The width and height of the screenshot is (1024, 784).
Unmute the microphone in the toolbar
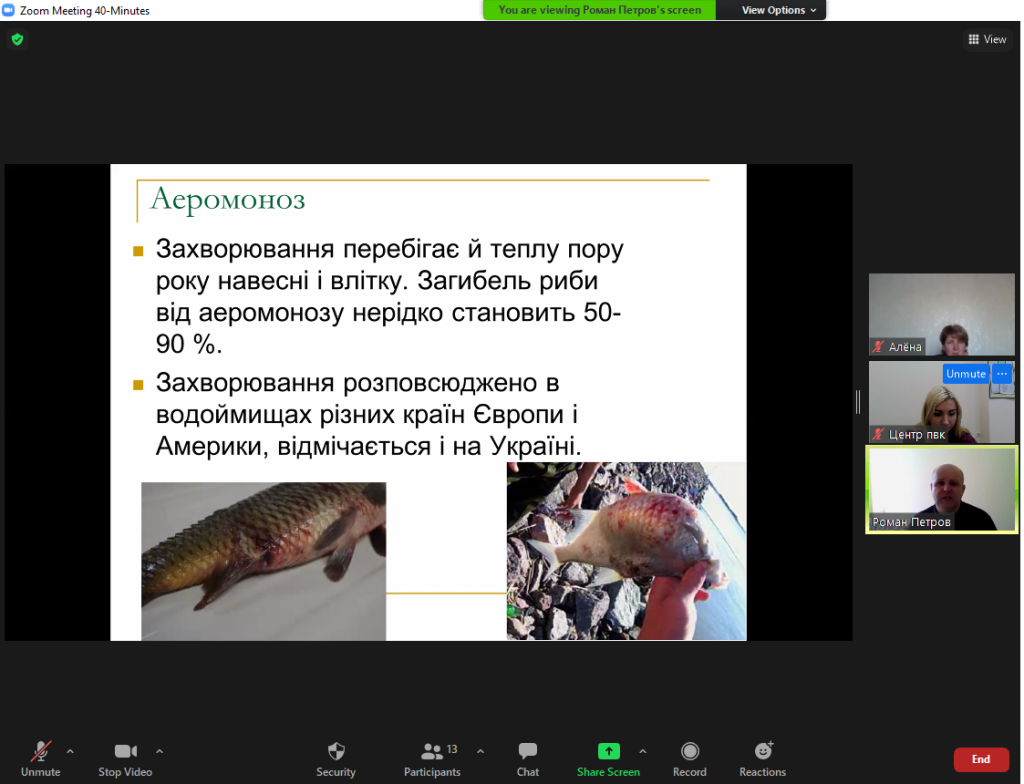[x=41, y=752]
